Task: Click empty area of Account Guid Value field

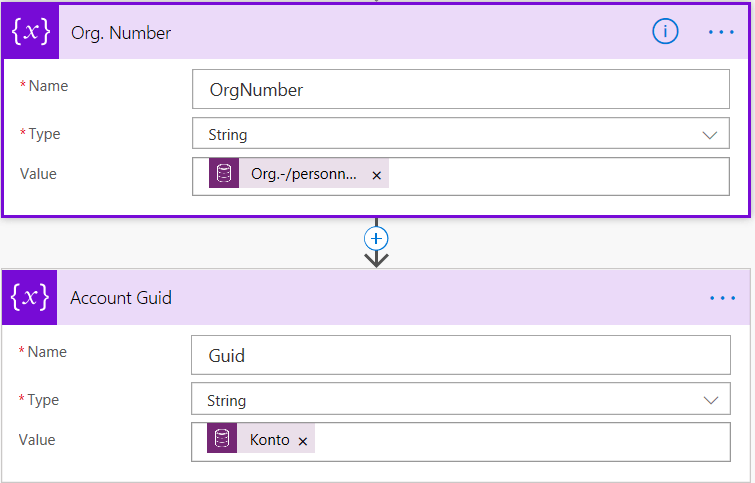Action: coord(520,441)
